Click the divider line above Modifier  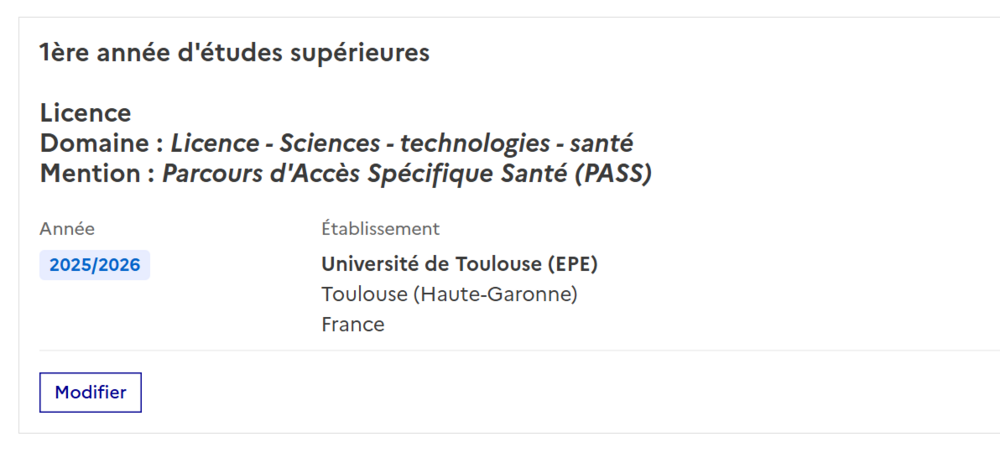coord(500,351)
